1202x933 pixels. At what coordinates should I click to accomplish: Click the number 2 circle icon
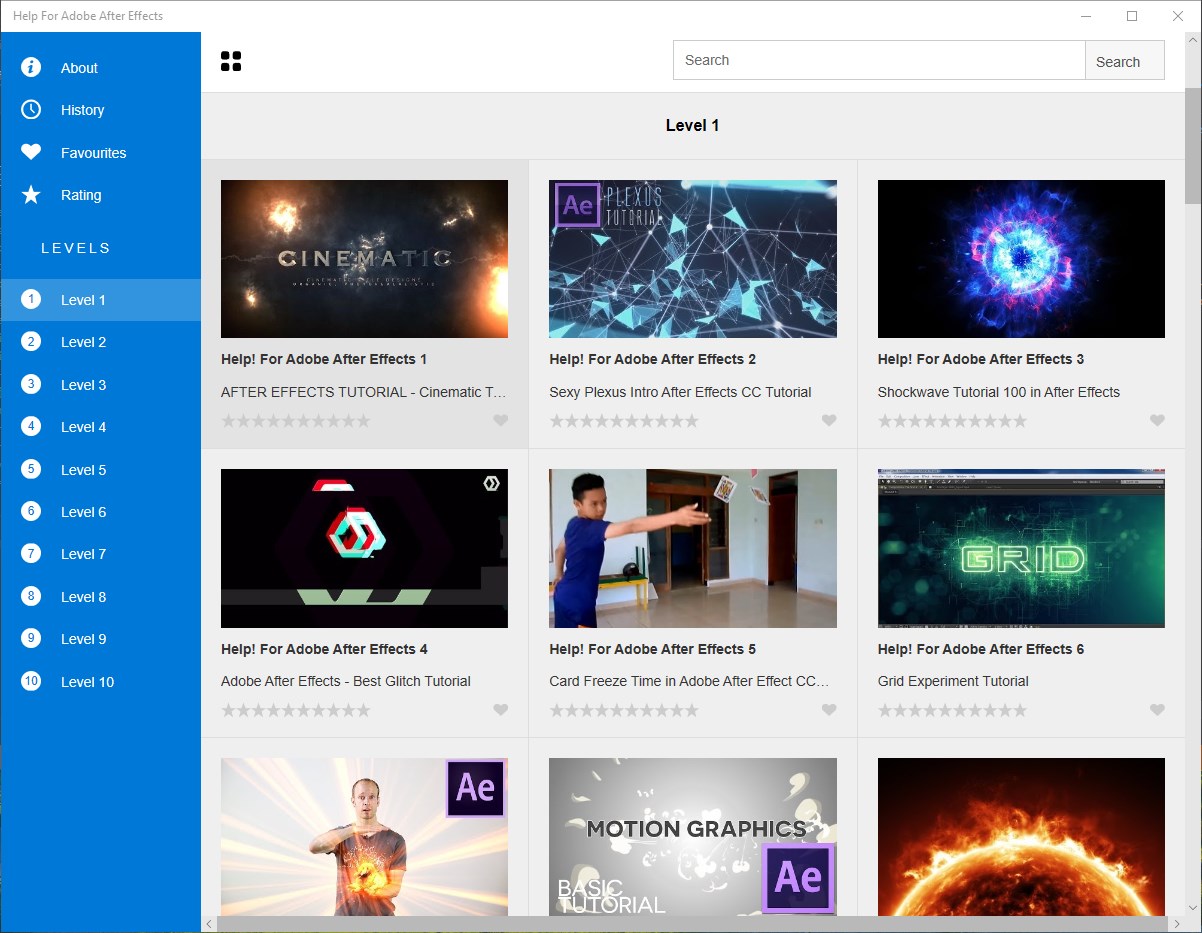tap(31, 342)
